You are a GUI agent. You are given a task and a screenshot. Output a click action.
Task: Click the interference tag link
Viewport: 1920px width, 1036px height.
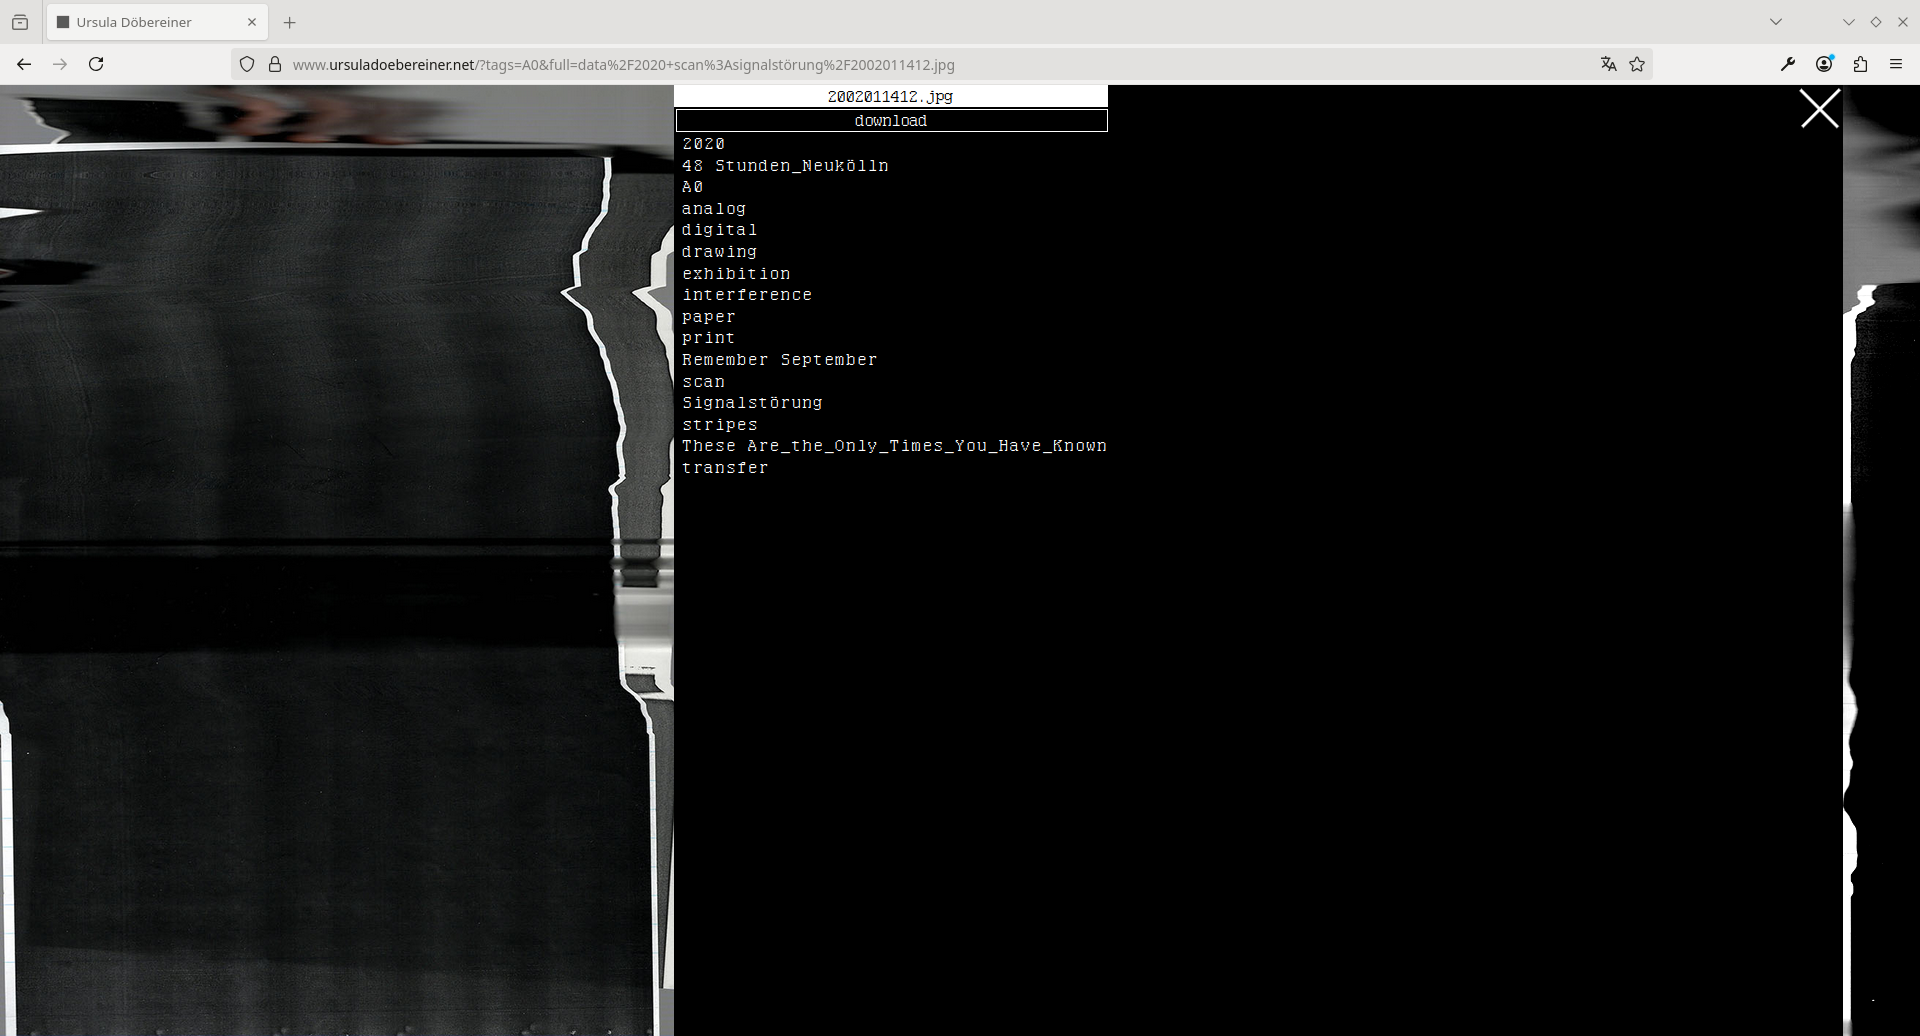click(x=747, y=295)
